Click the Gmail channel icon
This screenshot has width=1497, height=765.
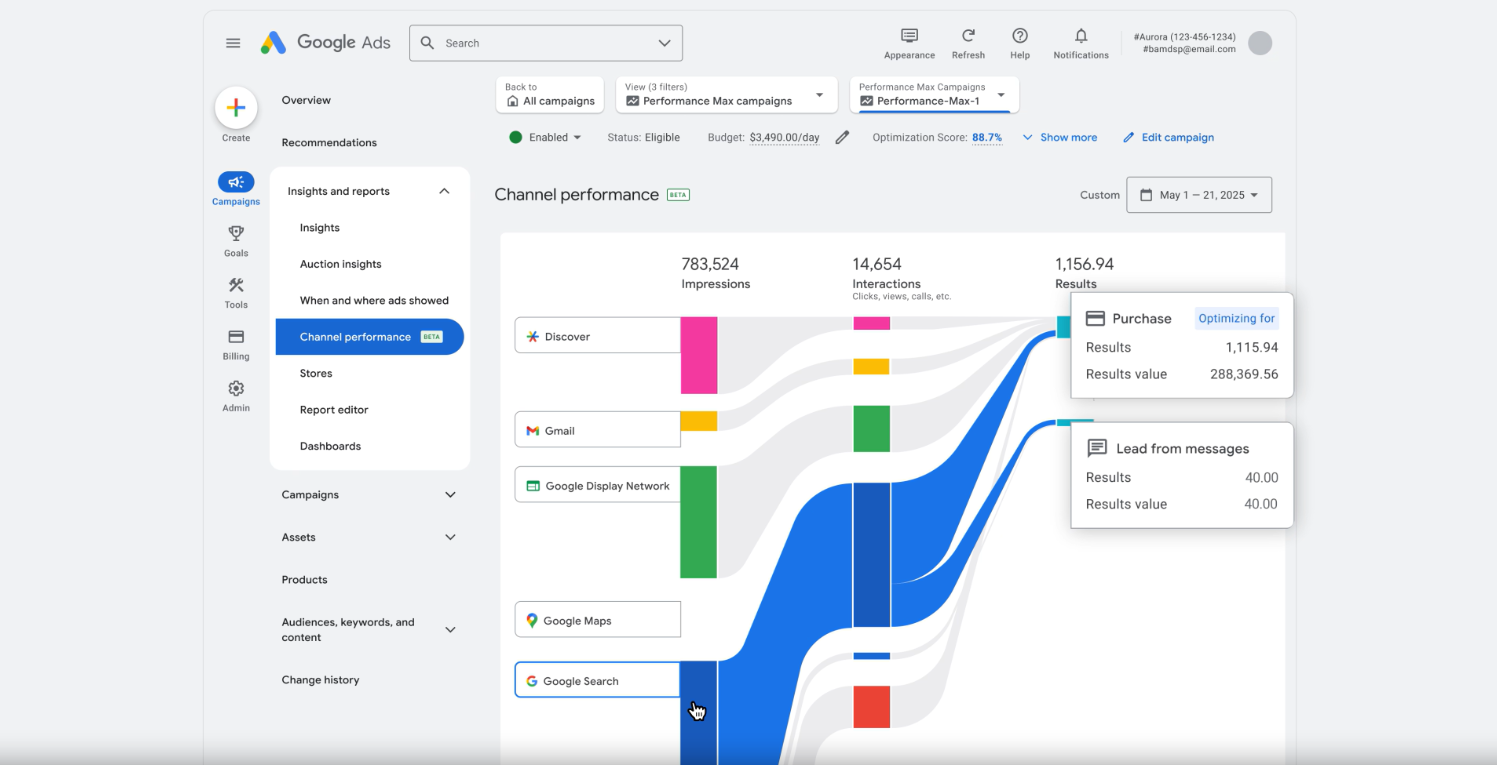tap(533, 431)
